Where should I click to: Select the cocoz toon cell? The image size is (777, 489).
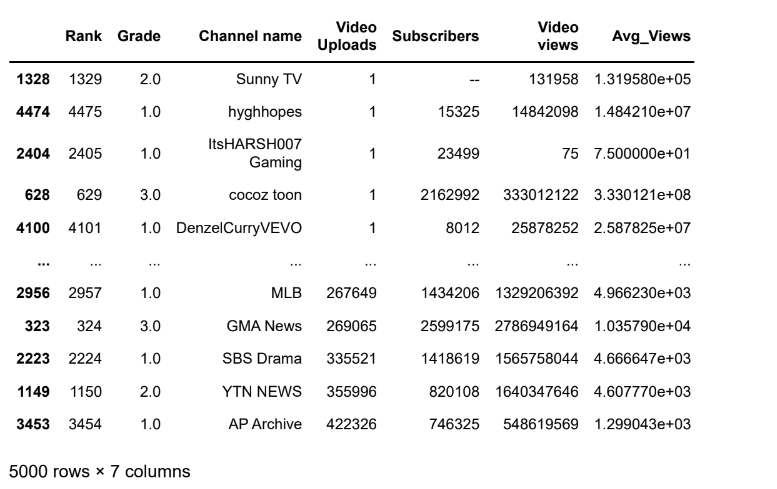pos(265,195)
